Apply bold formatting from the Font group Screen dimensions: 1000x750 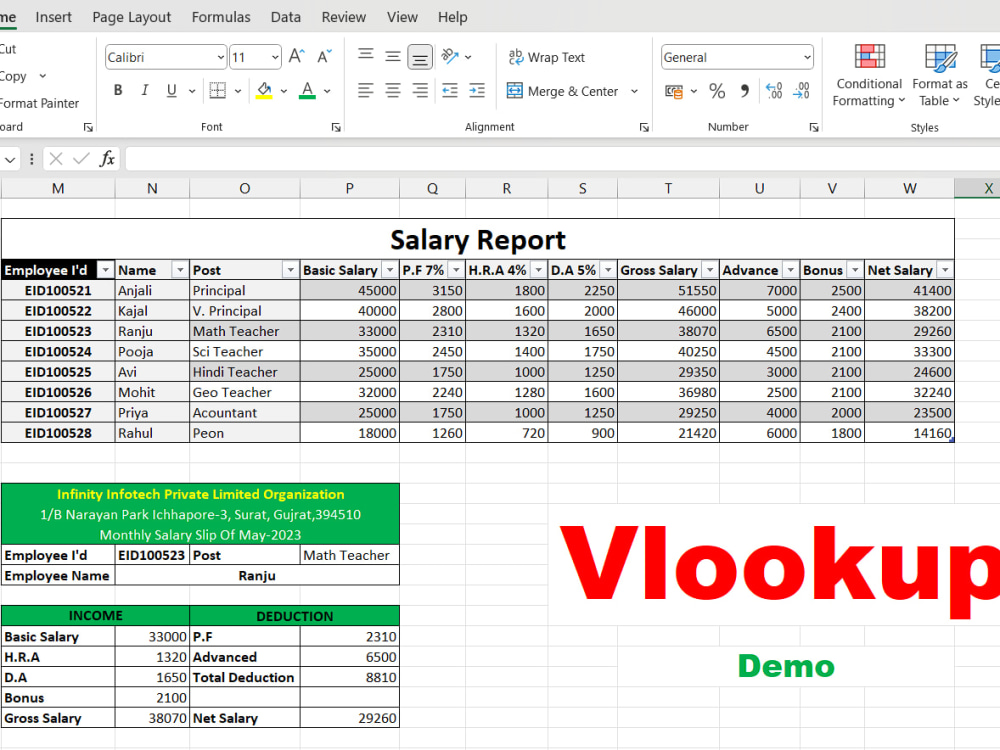[117, 89]
